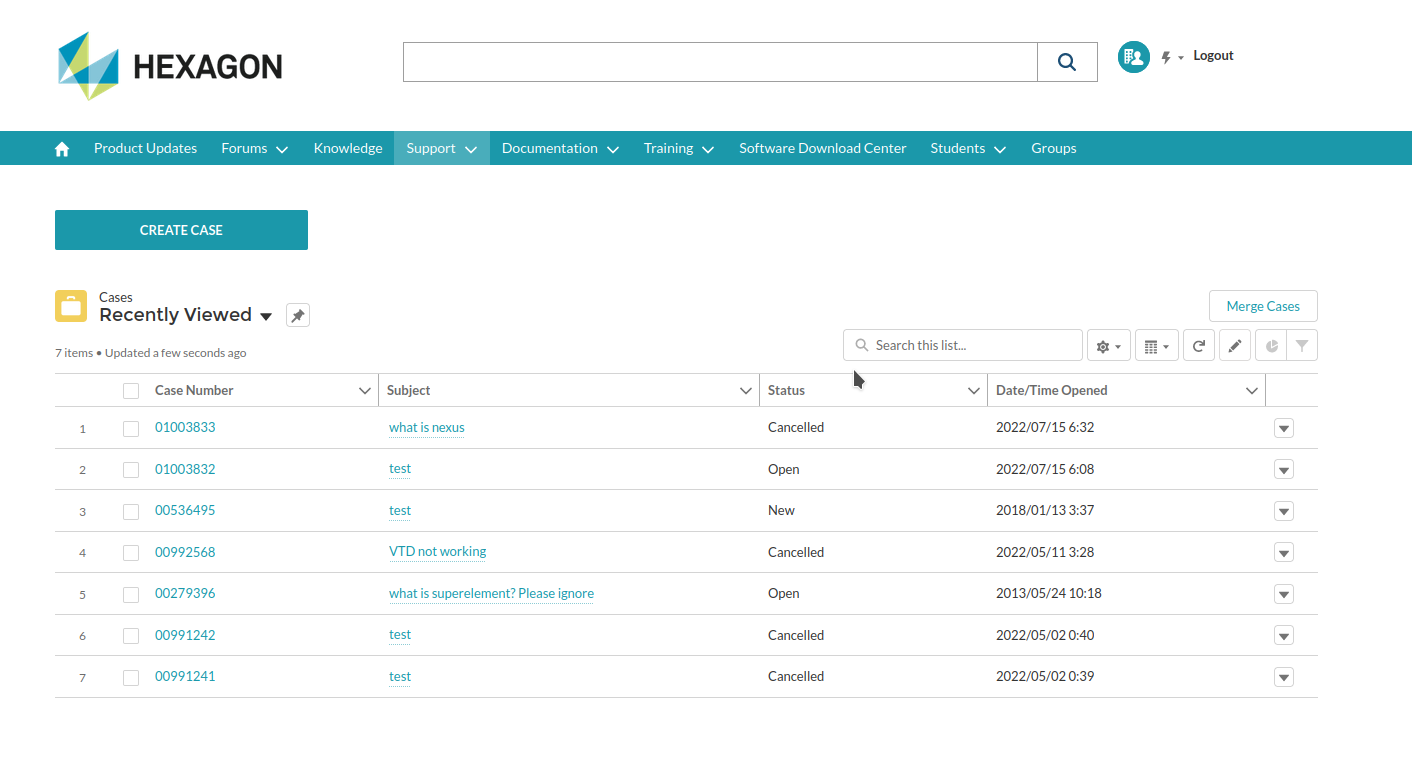Check the box for case 00279396
The height and width of the screenshot is (774, 1412).
131,594
